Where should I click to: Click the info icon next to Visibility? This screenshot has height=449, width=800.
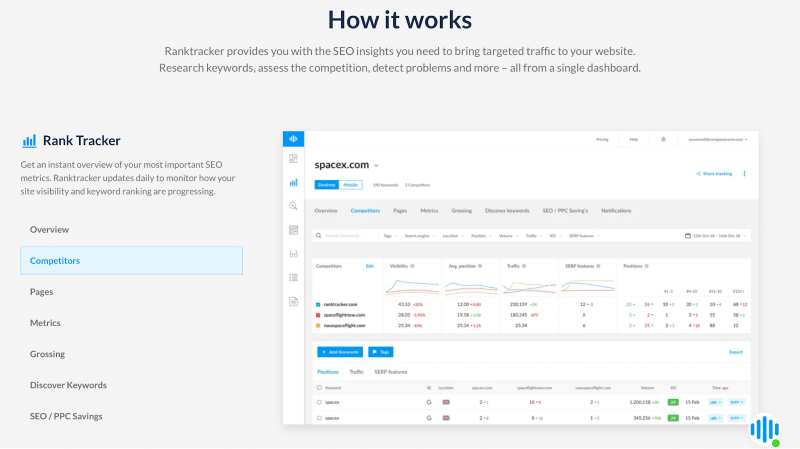click(412, 266)
